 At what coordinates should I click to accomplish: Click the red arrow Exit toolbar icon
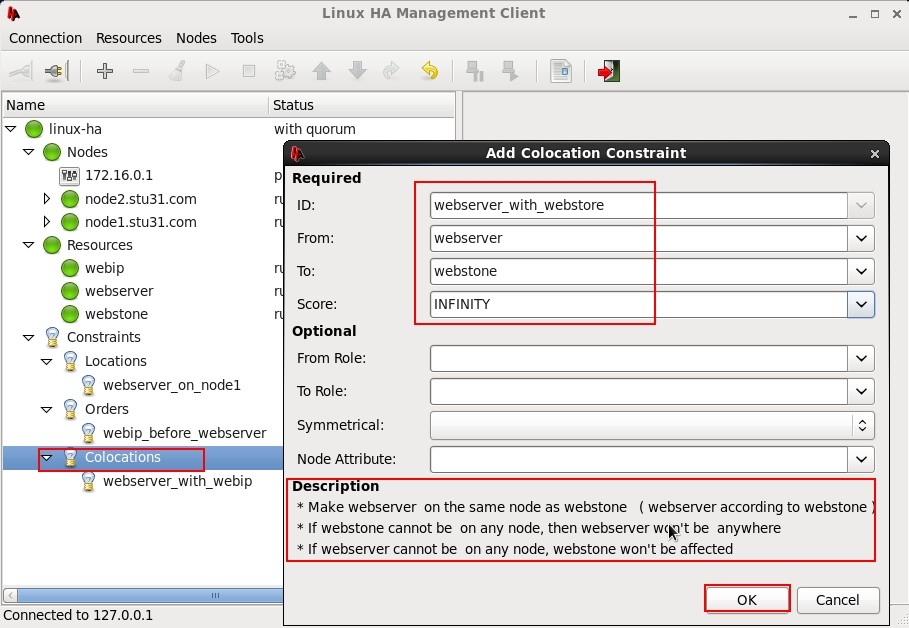pyautogui.click(x=609, y=71)
